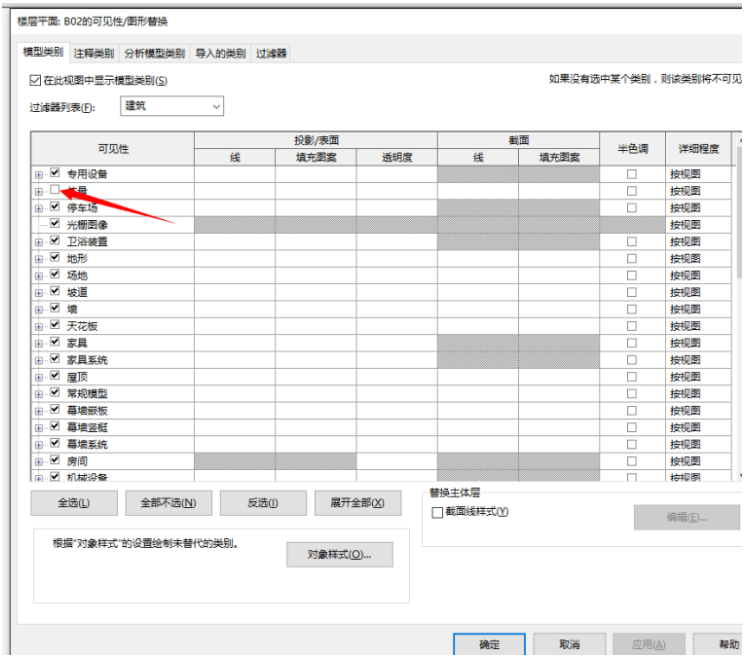Expand the 天花板 category node
The image size is (750, 661).
coord(39,327)
